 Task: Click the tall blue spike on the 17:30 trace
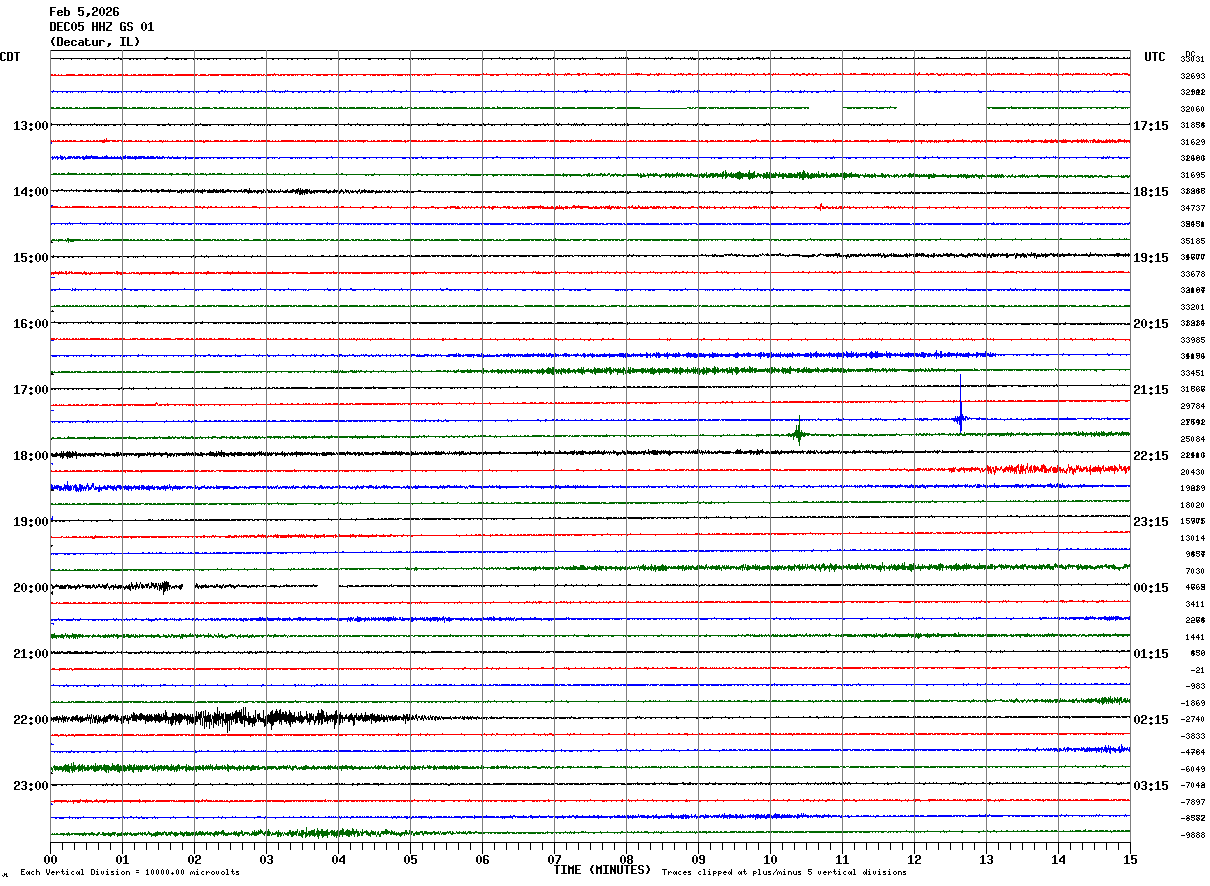point(960,405)
